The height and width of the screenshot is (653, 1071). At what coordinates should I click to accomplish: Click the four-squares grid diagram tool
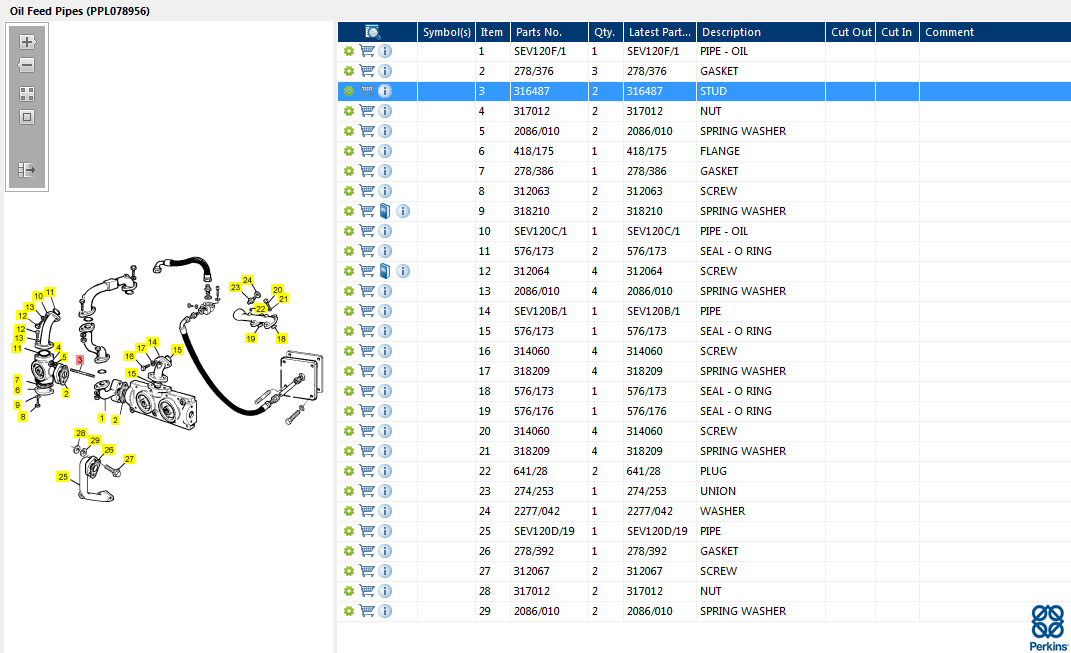click(x=27, y=94)
